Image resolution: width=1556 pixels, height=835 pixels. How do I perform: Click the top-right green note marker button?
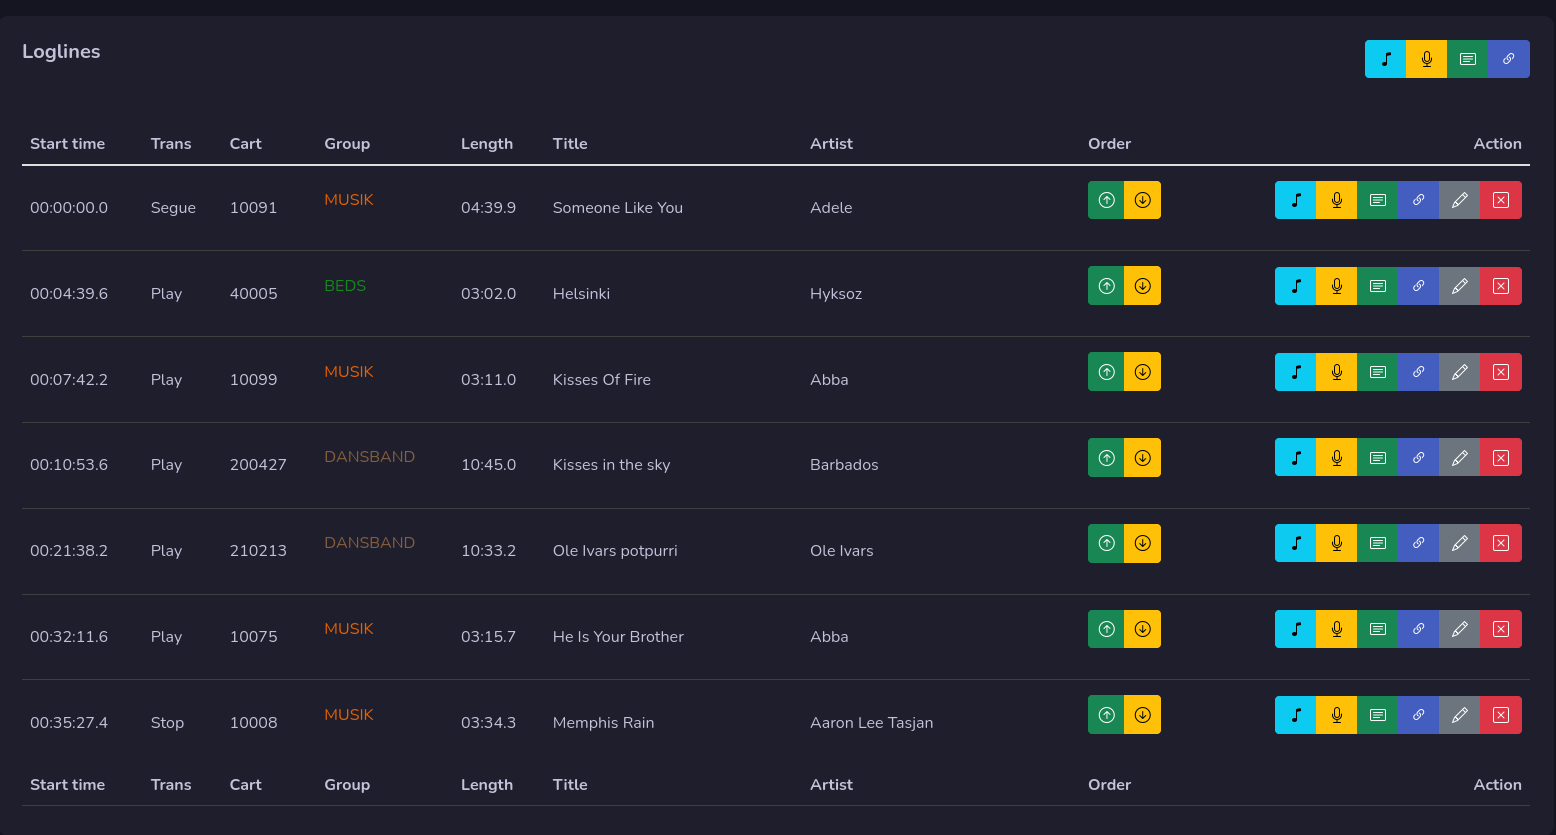[x=1467, y=59]
